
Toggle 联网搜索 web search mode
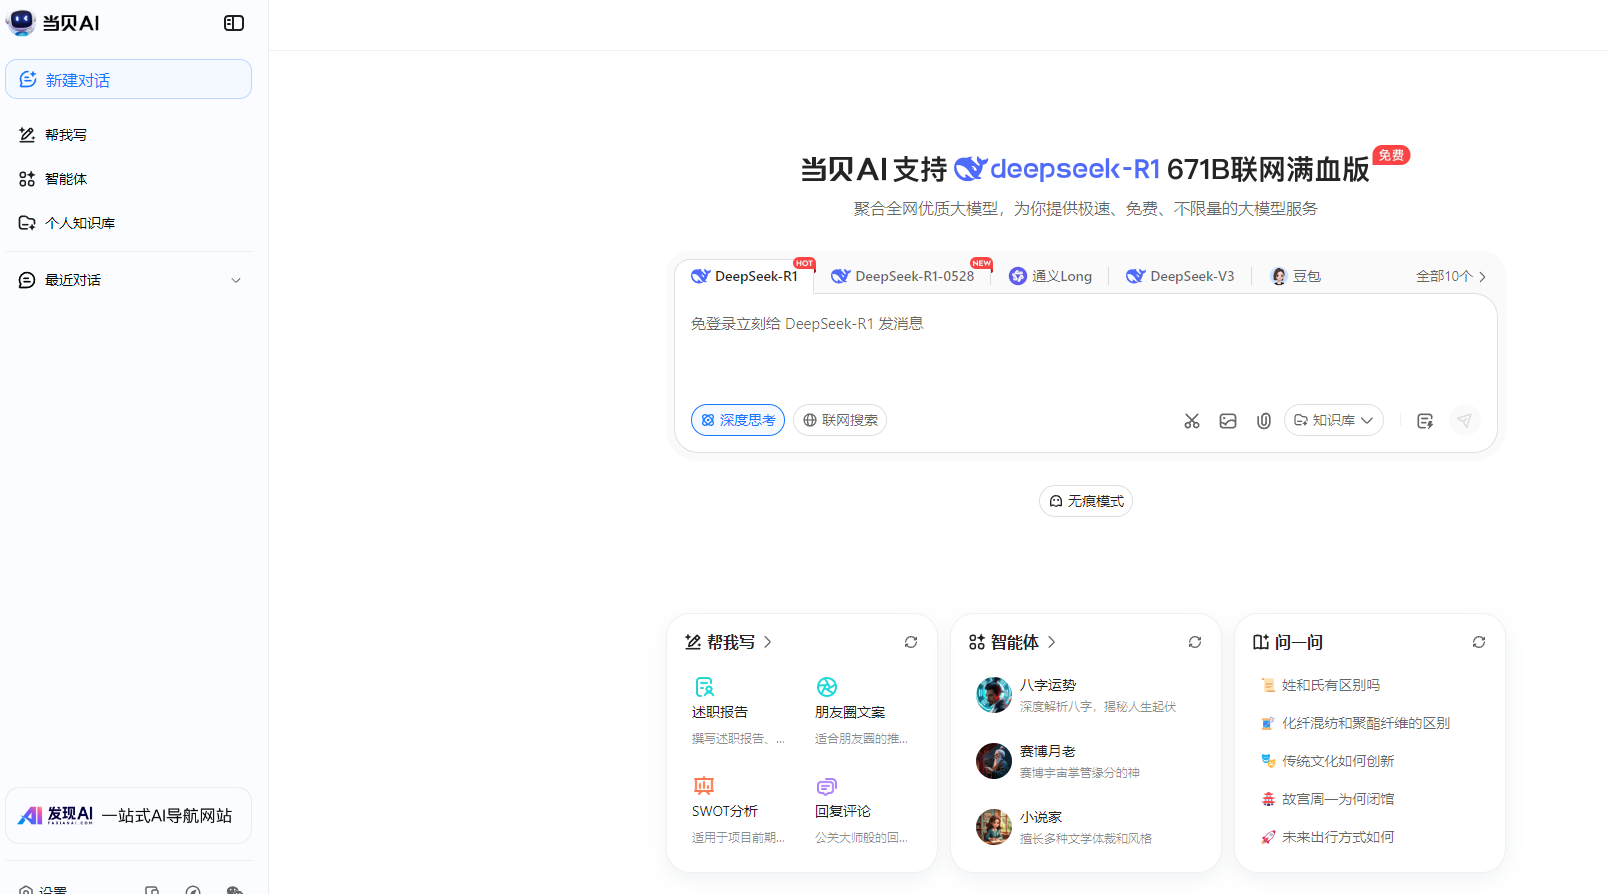pyautogui.click(x=840, y=420)
